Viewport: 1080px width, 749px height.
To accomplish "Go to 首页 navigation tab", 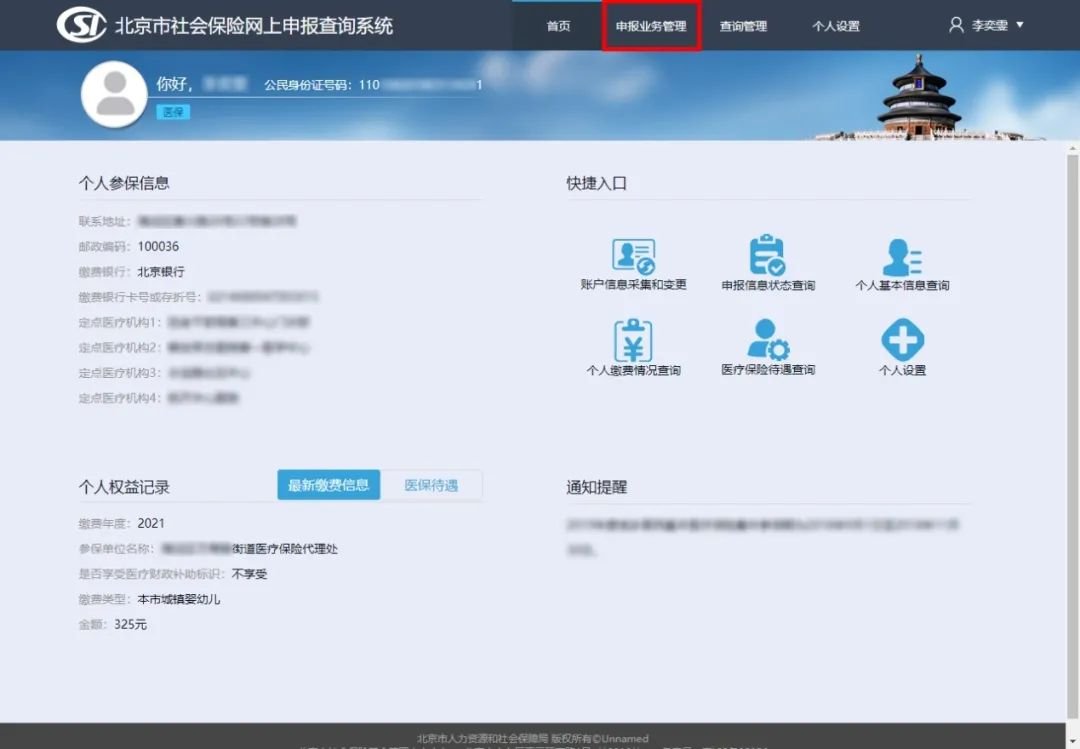I will pos(558,26).
